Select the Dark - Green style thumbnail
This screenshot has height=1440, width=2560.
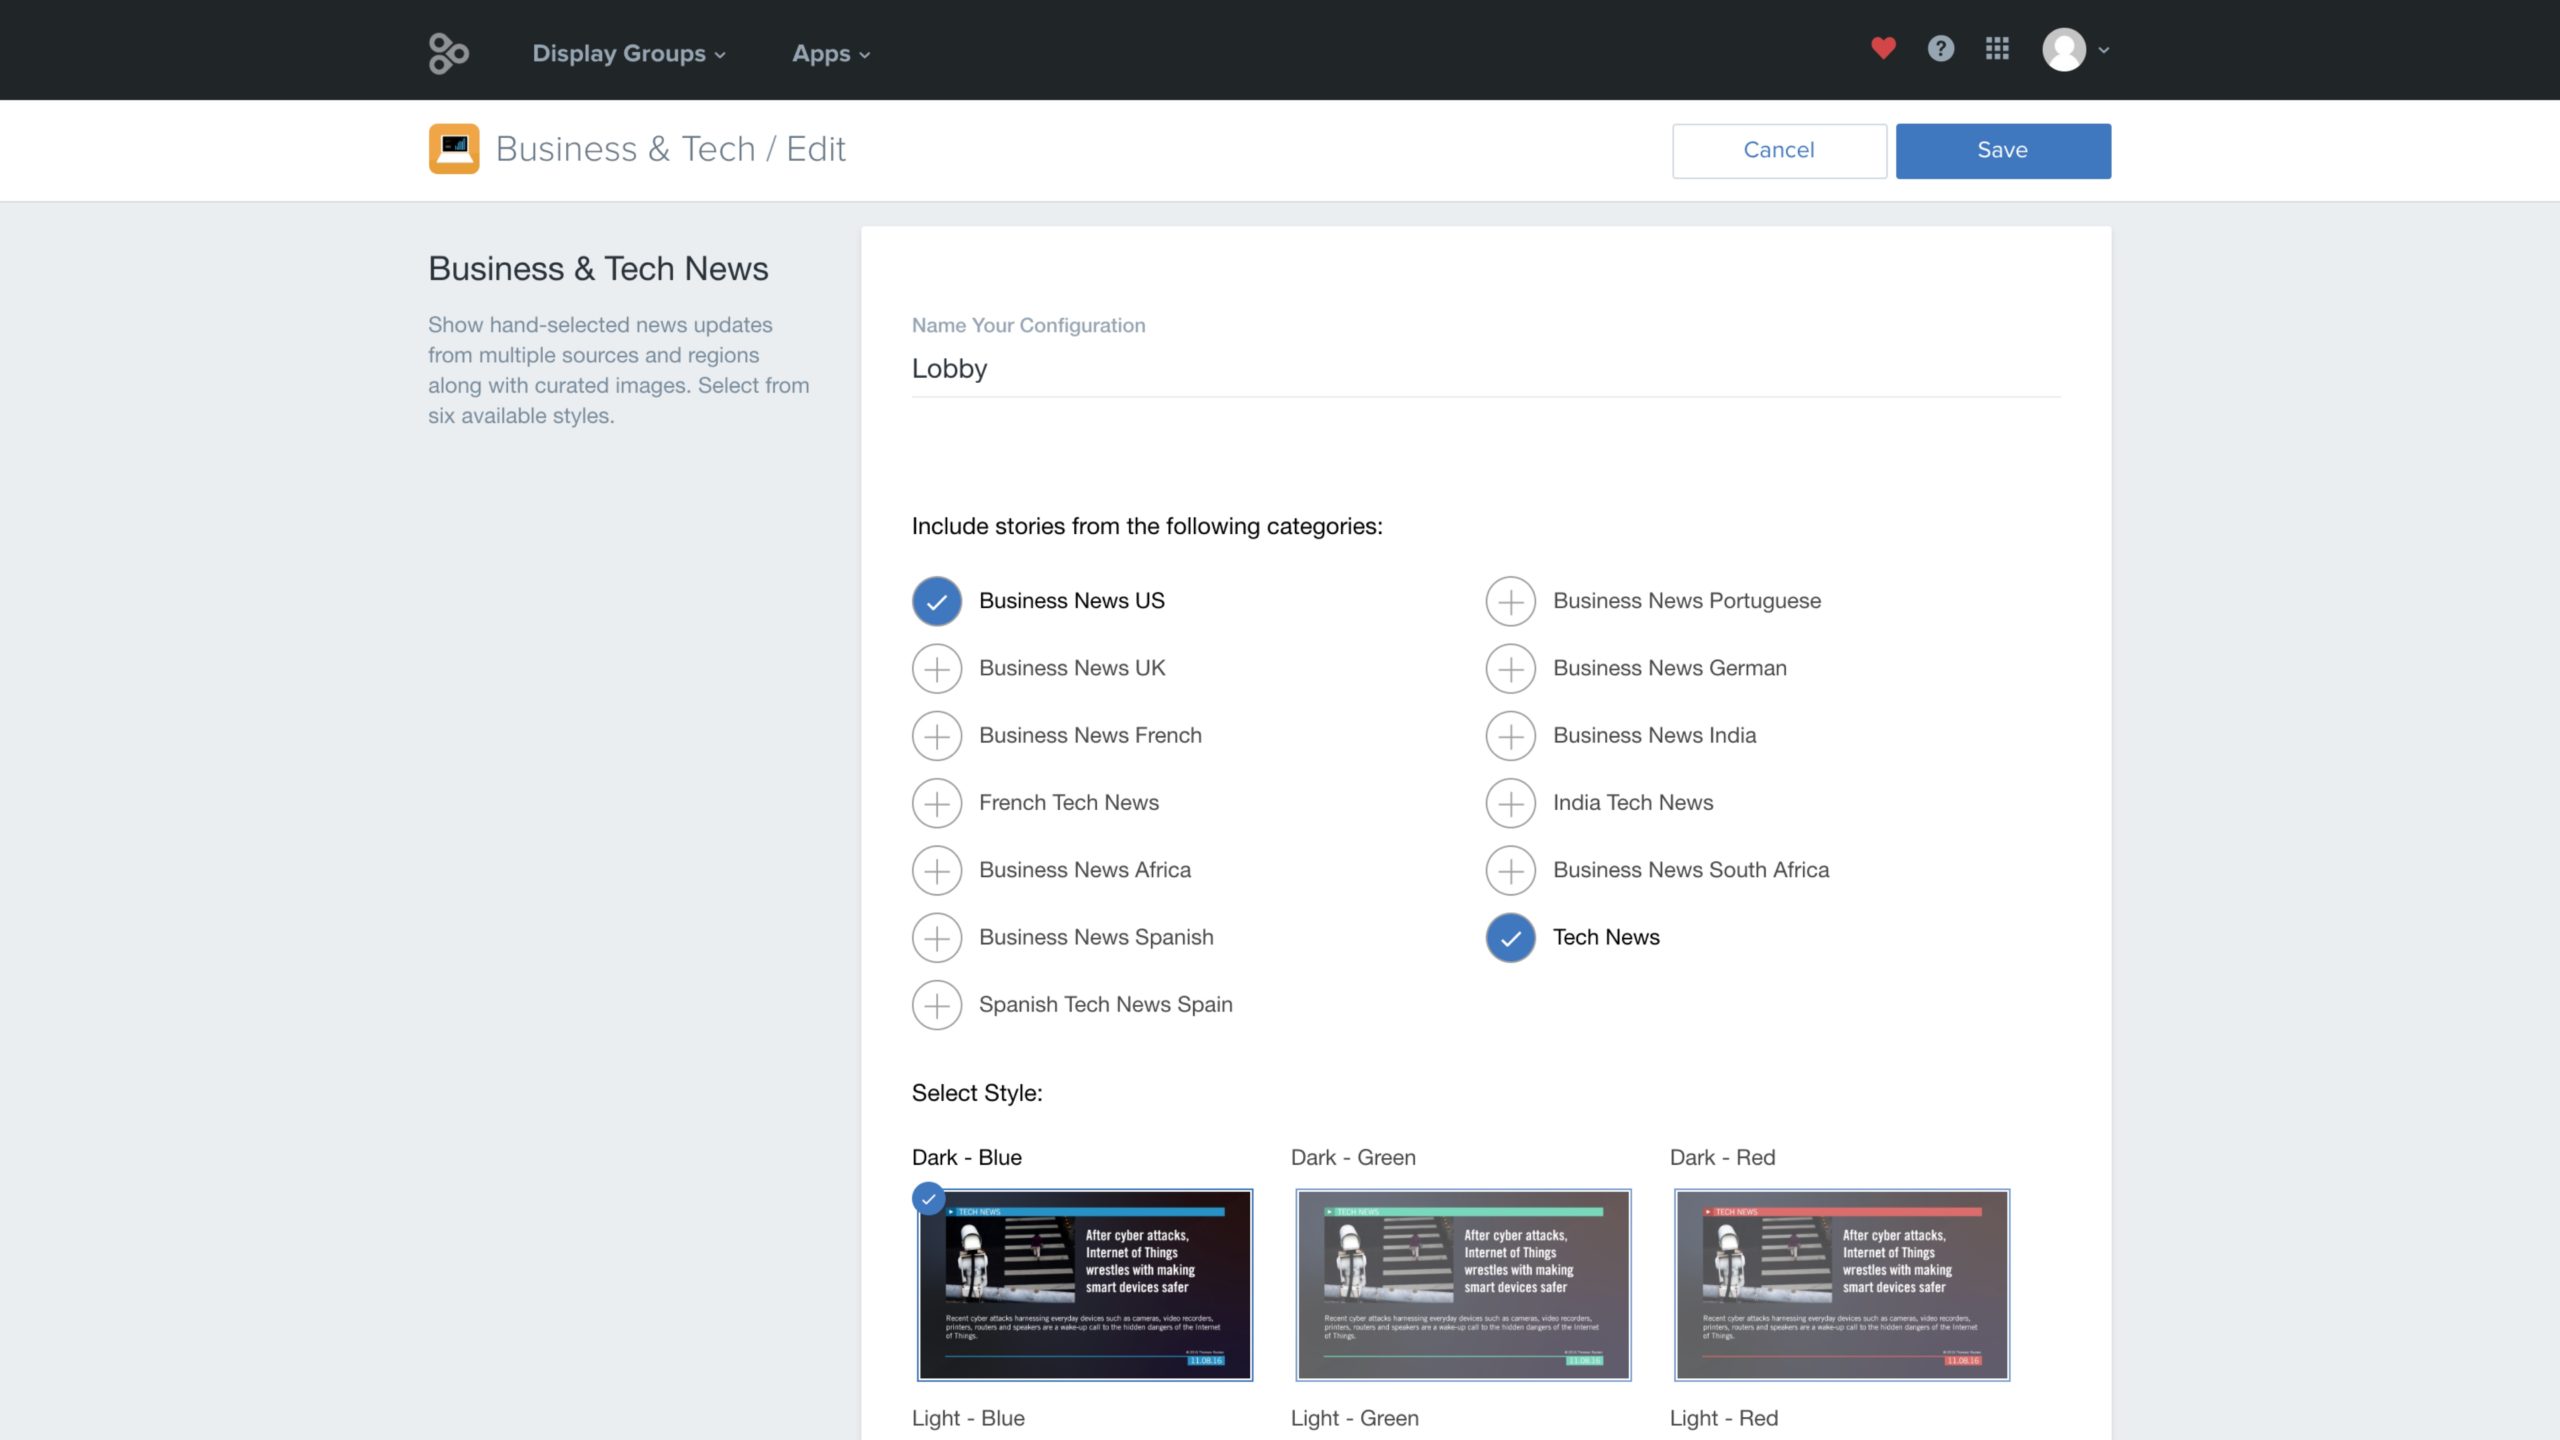[x=1462, y=1284]
